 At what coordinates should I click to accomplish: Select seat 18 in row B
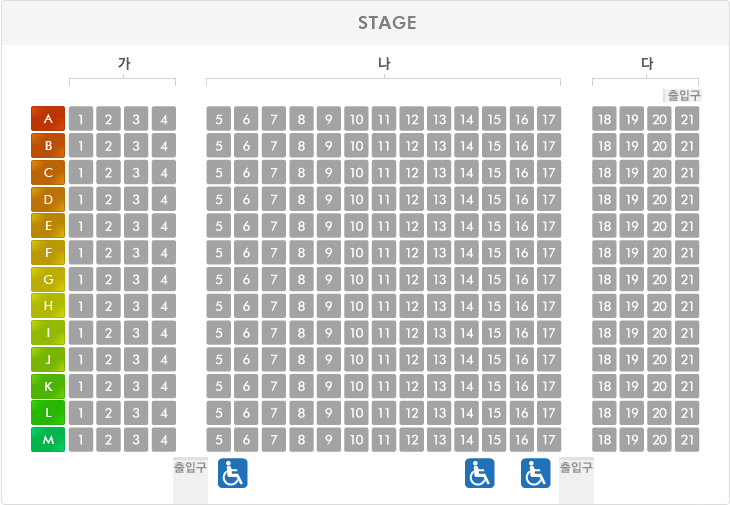(604, 146)
